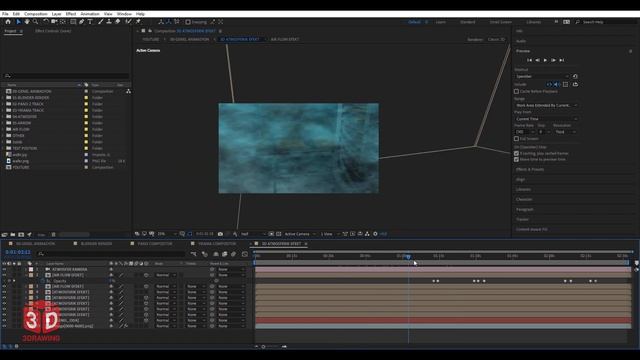Open the viewer magnification dropdown
Image resolution: width=640 pixels, height=360 pixels.
click(x=167, y=234)
